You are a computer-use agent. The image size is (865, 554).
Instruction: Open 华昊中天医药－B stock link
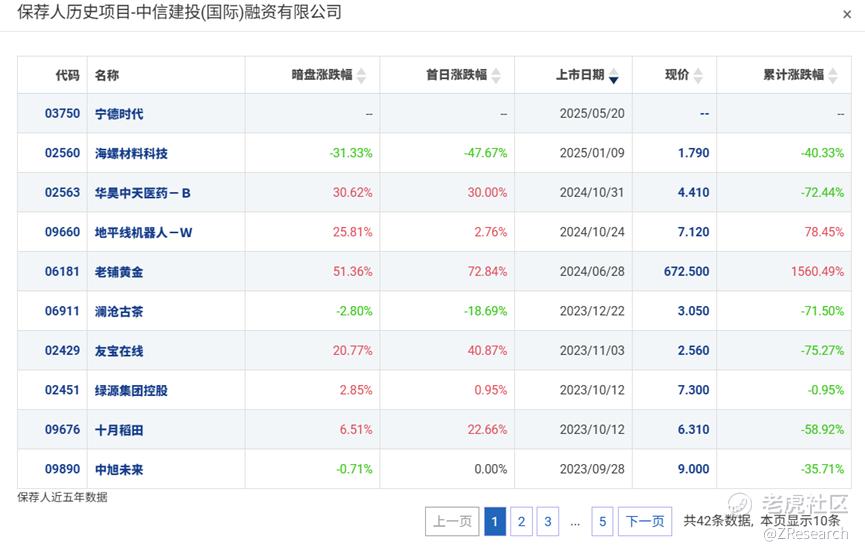click(x=143, y=193)
